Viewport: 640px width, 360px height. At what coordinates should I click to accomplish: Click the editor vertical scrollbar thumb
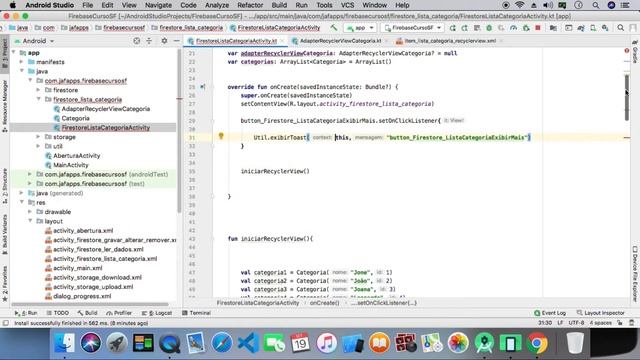point(627,98)
